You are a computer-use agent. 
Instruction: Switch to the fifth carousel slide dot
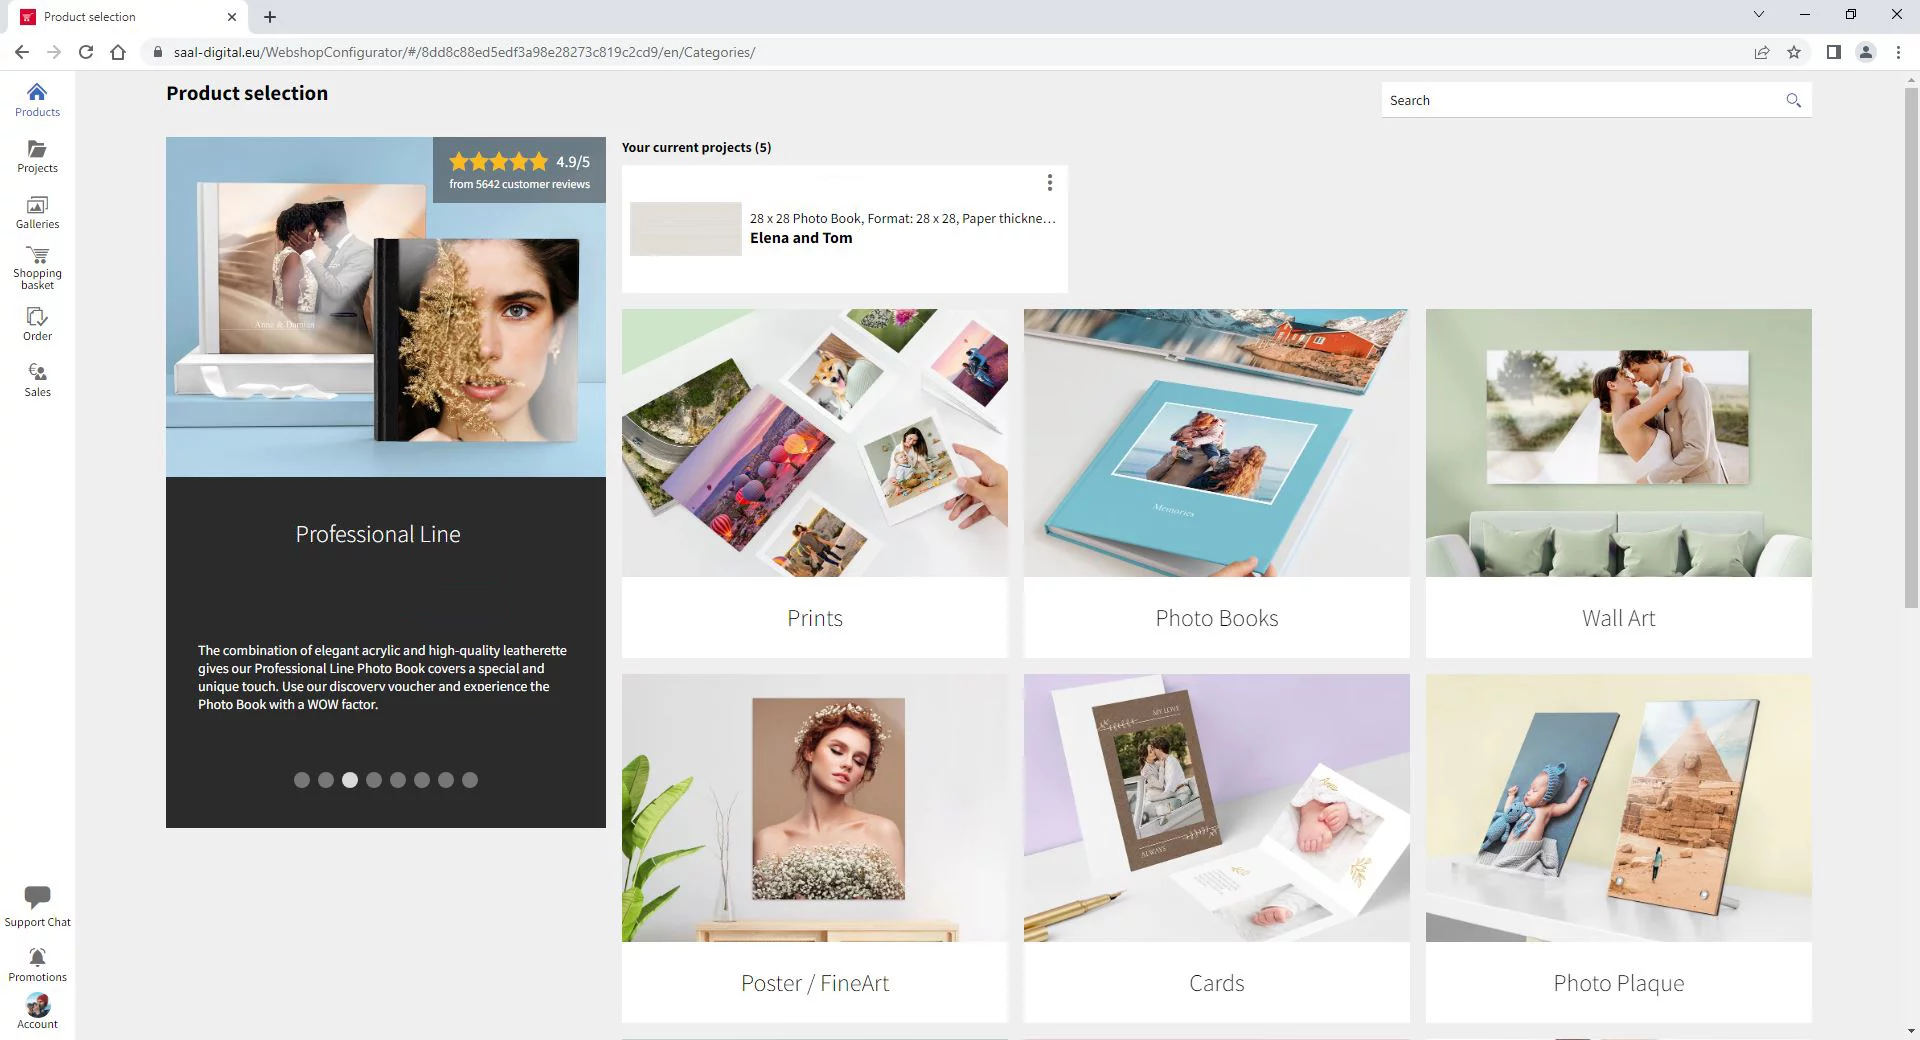point(398,780)
